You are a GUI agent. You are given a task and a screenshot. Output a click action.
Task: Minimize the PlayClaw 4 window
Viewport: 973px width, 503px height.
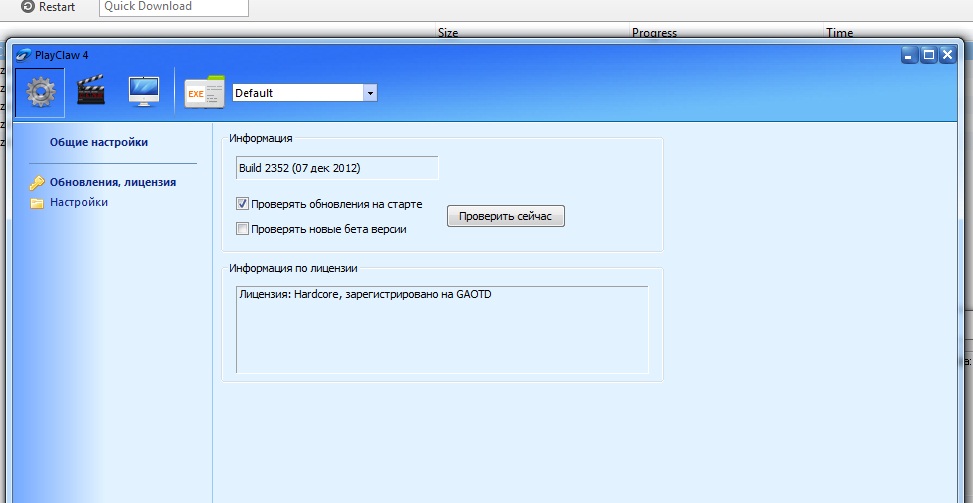tap(910, 55)
